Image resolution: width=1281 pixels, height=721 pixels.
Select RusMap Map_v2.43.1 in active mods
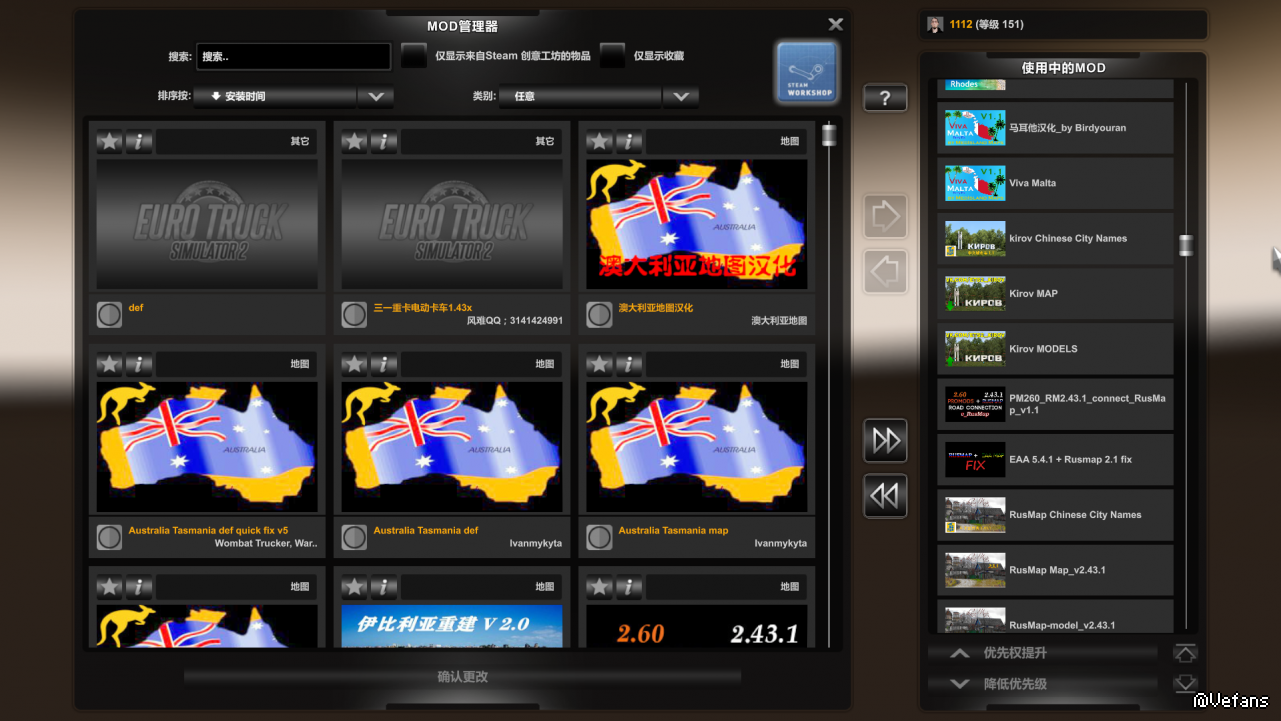coord(1055,570)
